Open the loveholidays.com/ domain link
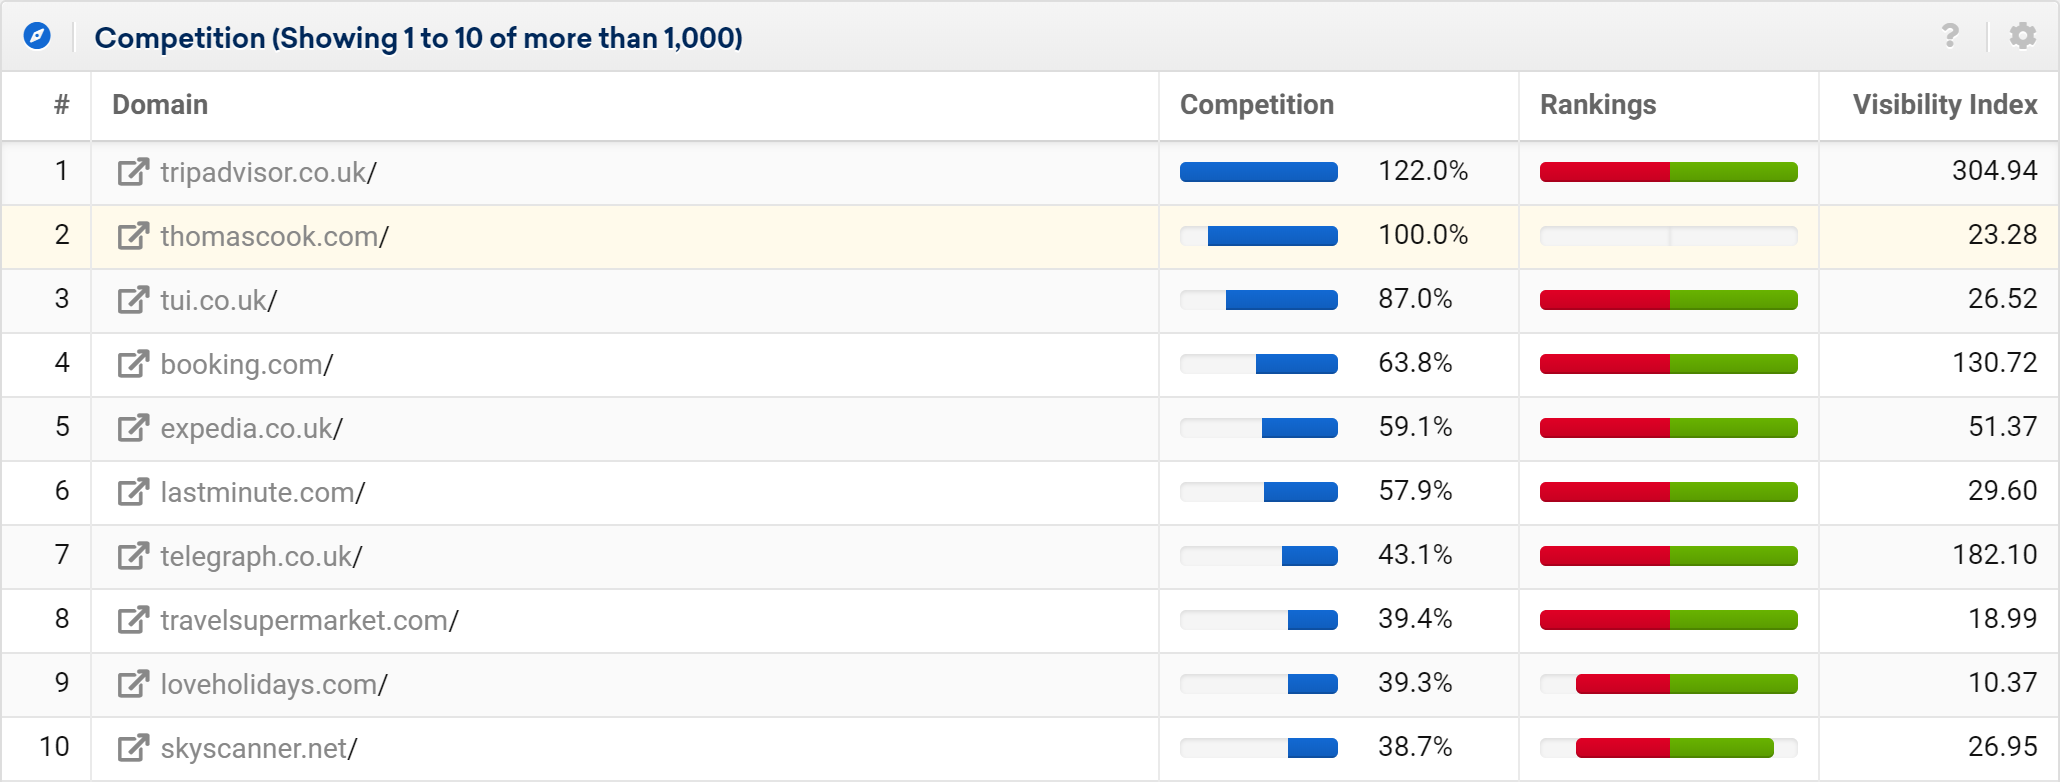Screen dimensions: 2060x782 pos(273,684)
